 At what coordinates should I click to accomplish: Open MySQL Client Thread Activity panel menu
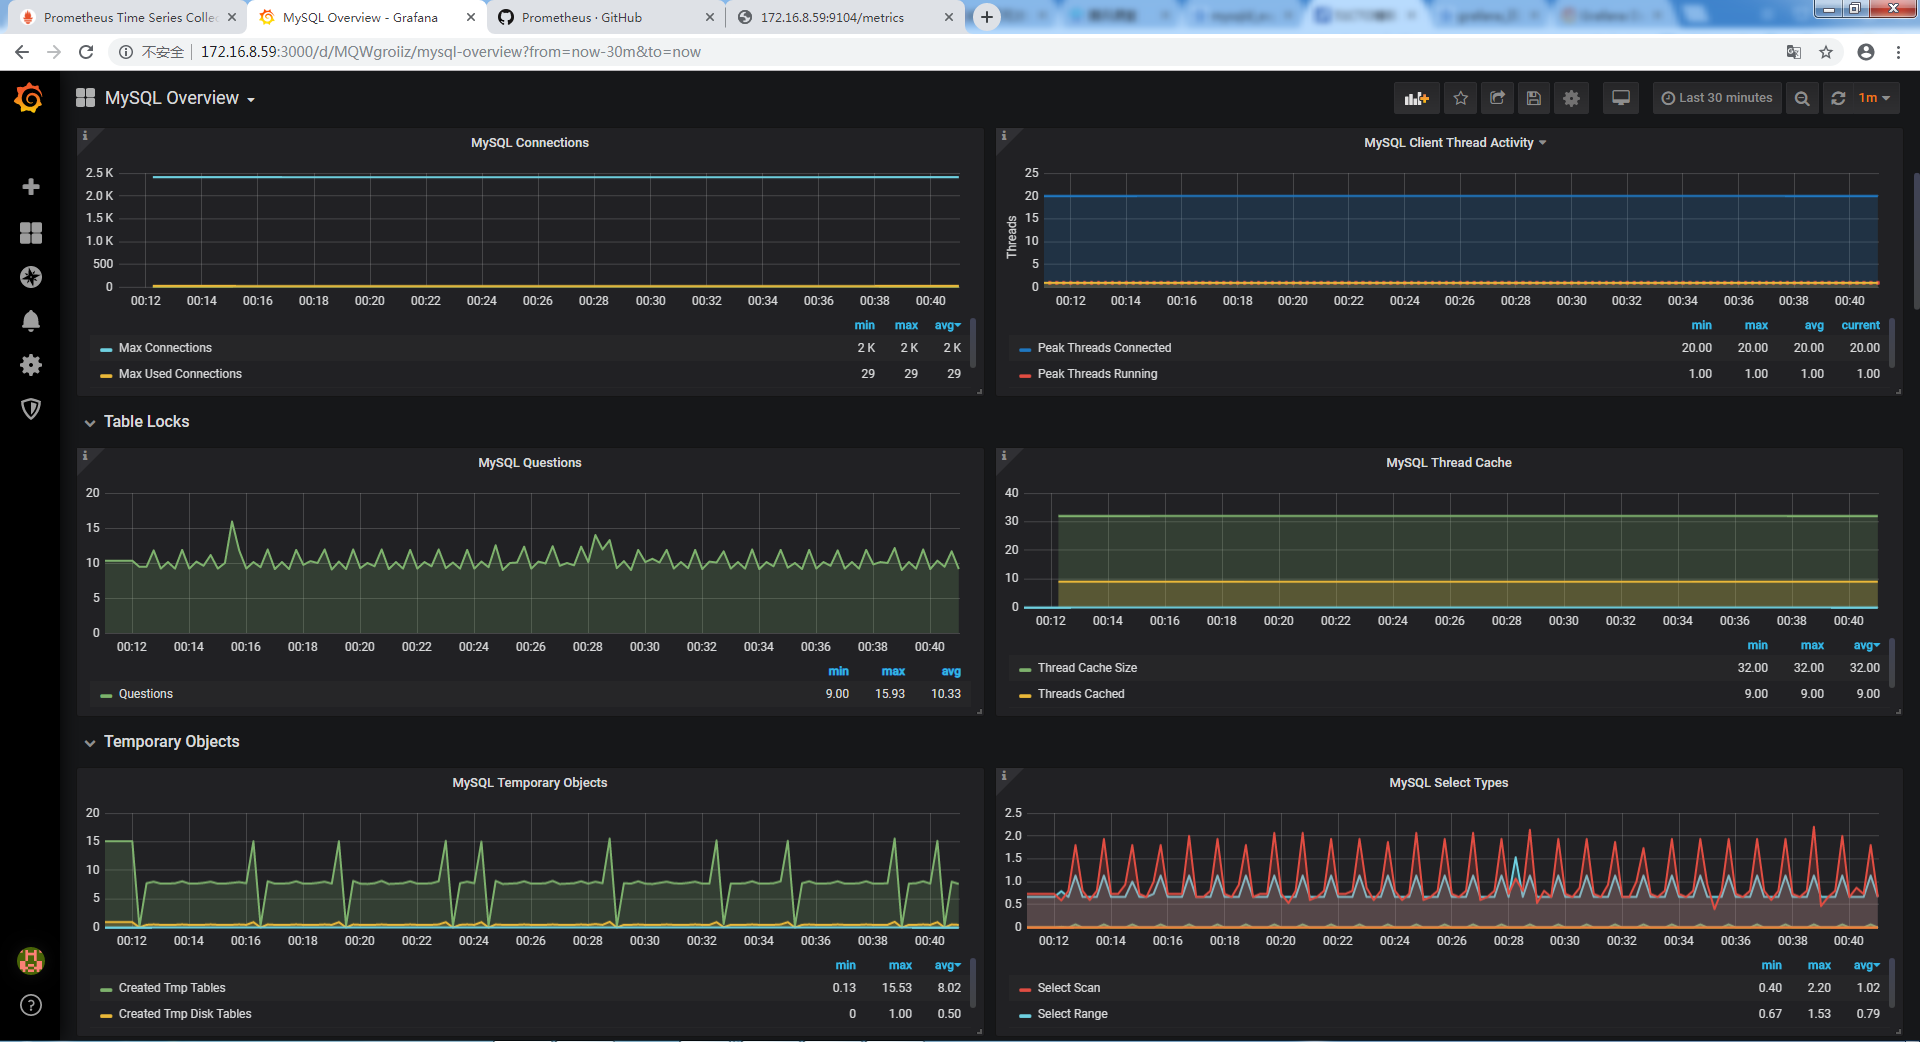click(x=1455, y=143)
